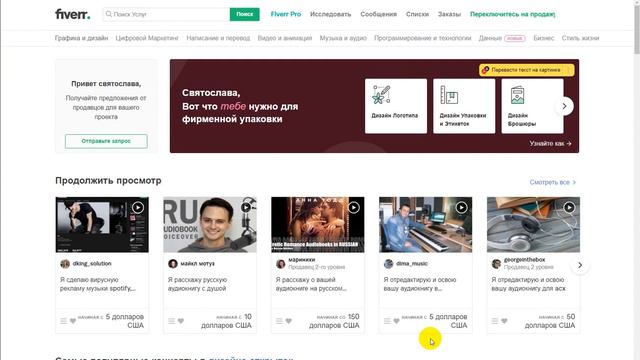Add dima_music gig to list icon
Viewport: 640px width, 360px height.
pyautogui.click(x=387, y=321)
